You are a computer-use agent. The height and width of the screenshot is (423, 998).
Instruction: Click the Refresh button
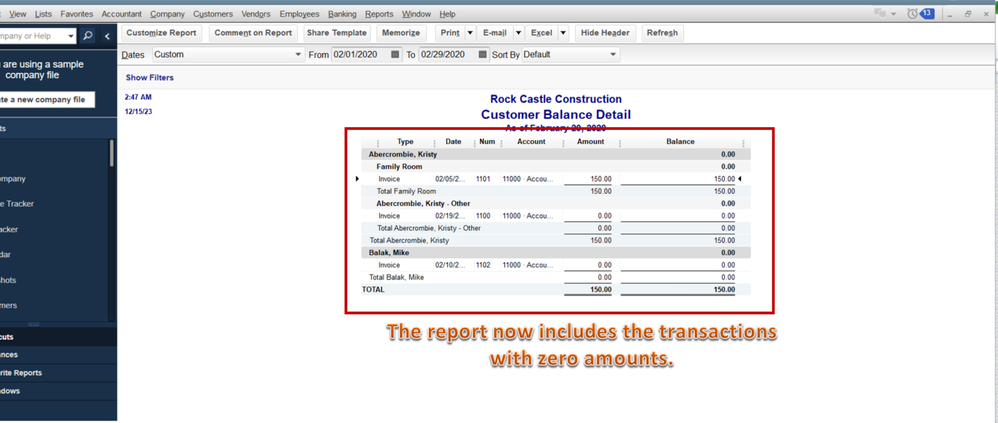663,33
